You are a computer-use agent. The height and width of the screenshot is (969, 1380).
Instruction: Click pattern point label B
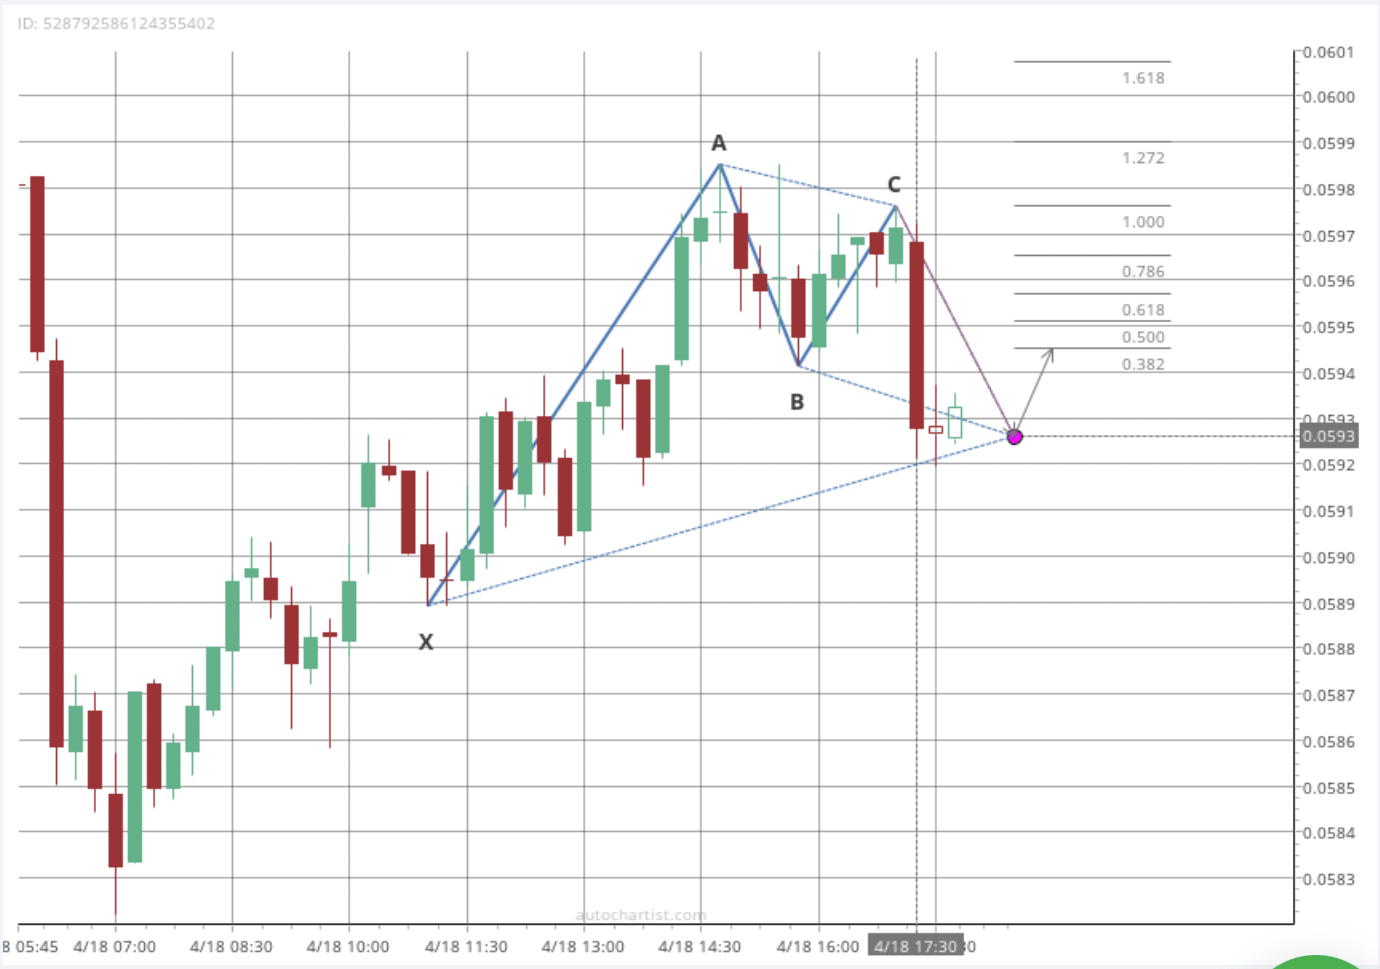point(797,402)
